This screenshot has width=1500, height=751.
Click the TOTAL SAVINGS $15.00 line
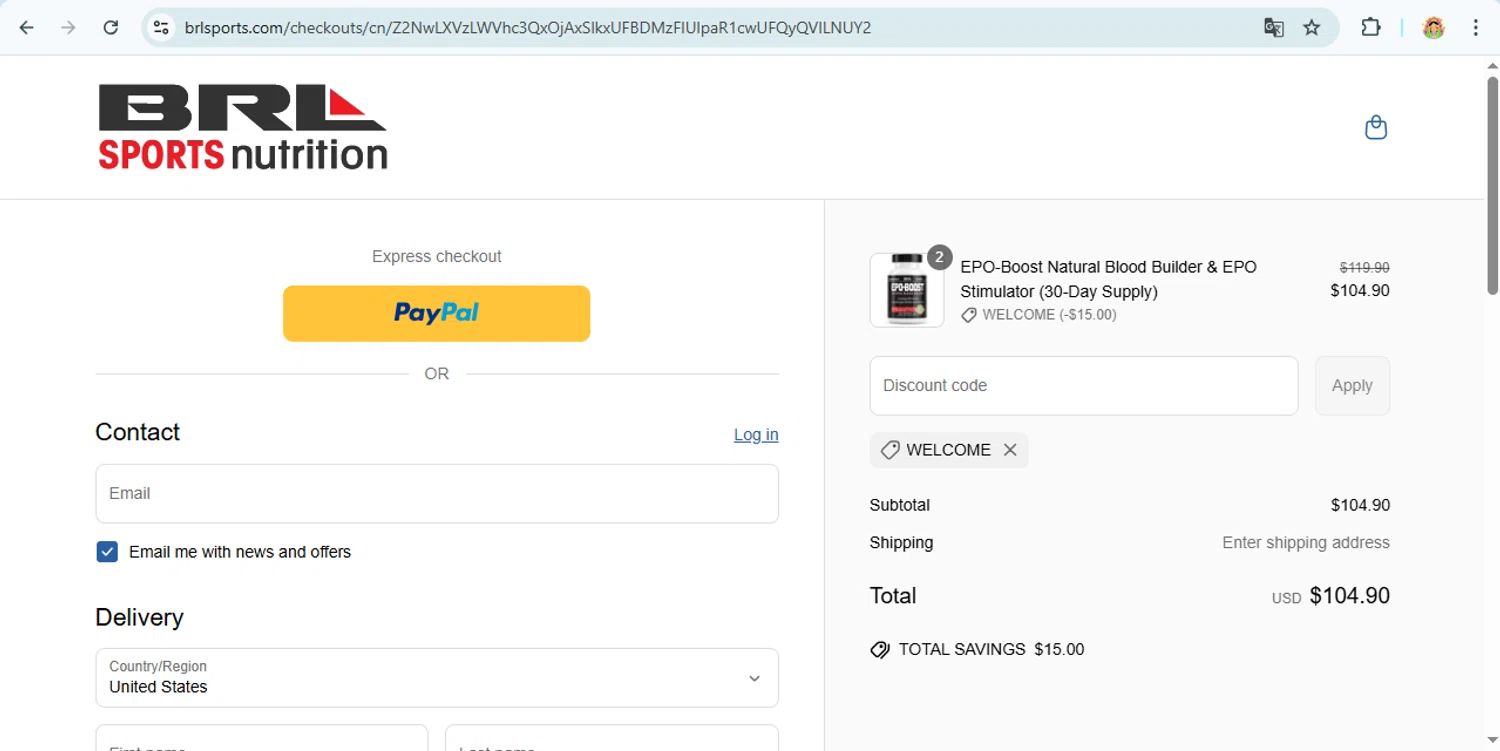pyautogui.click(x=977, y=649)
